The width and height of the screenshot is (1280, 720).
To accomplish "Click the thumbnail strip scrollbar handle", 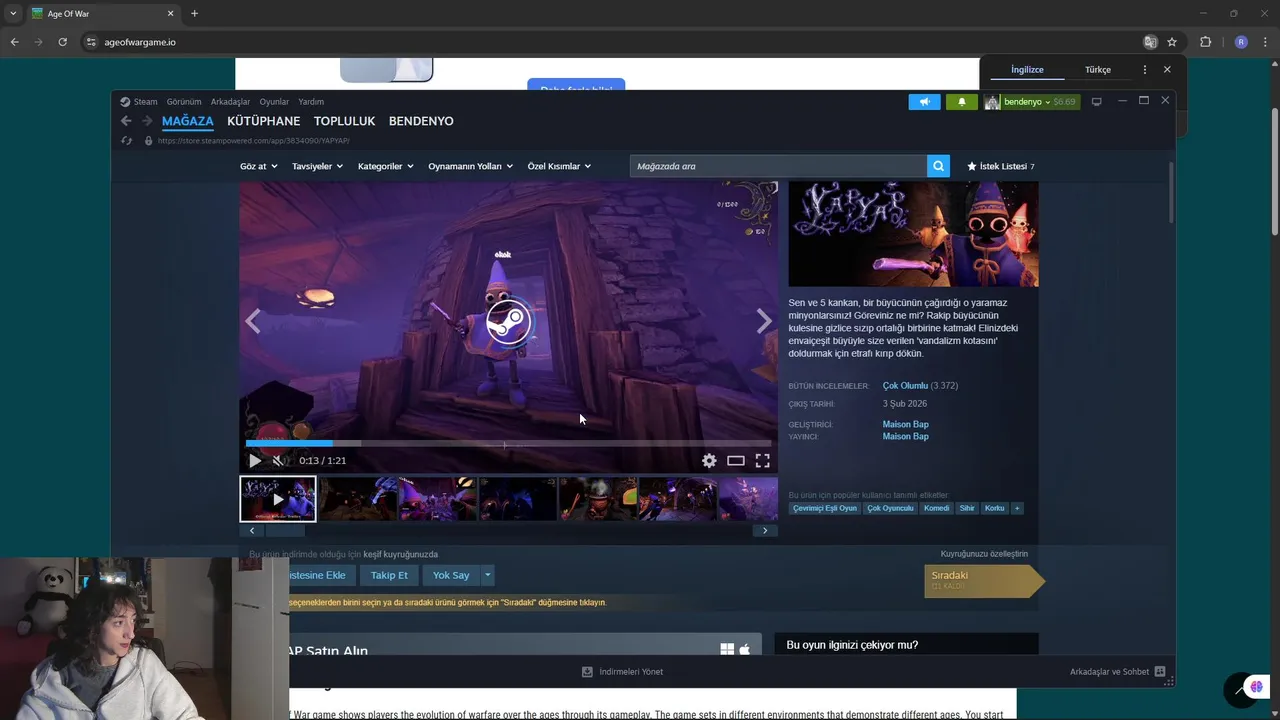I will [285, 531].
